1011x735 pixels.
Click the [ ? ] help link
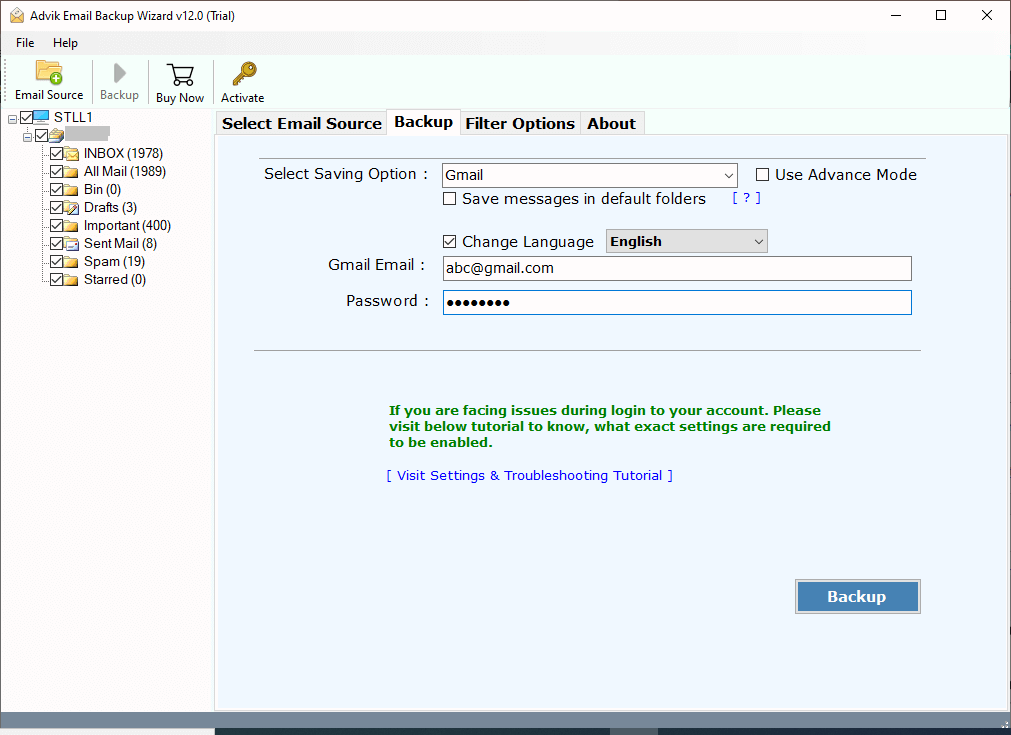747,198
